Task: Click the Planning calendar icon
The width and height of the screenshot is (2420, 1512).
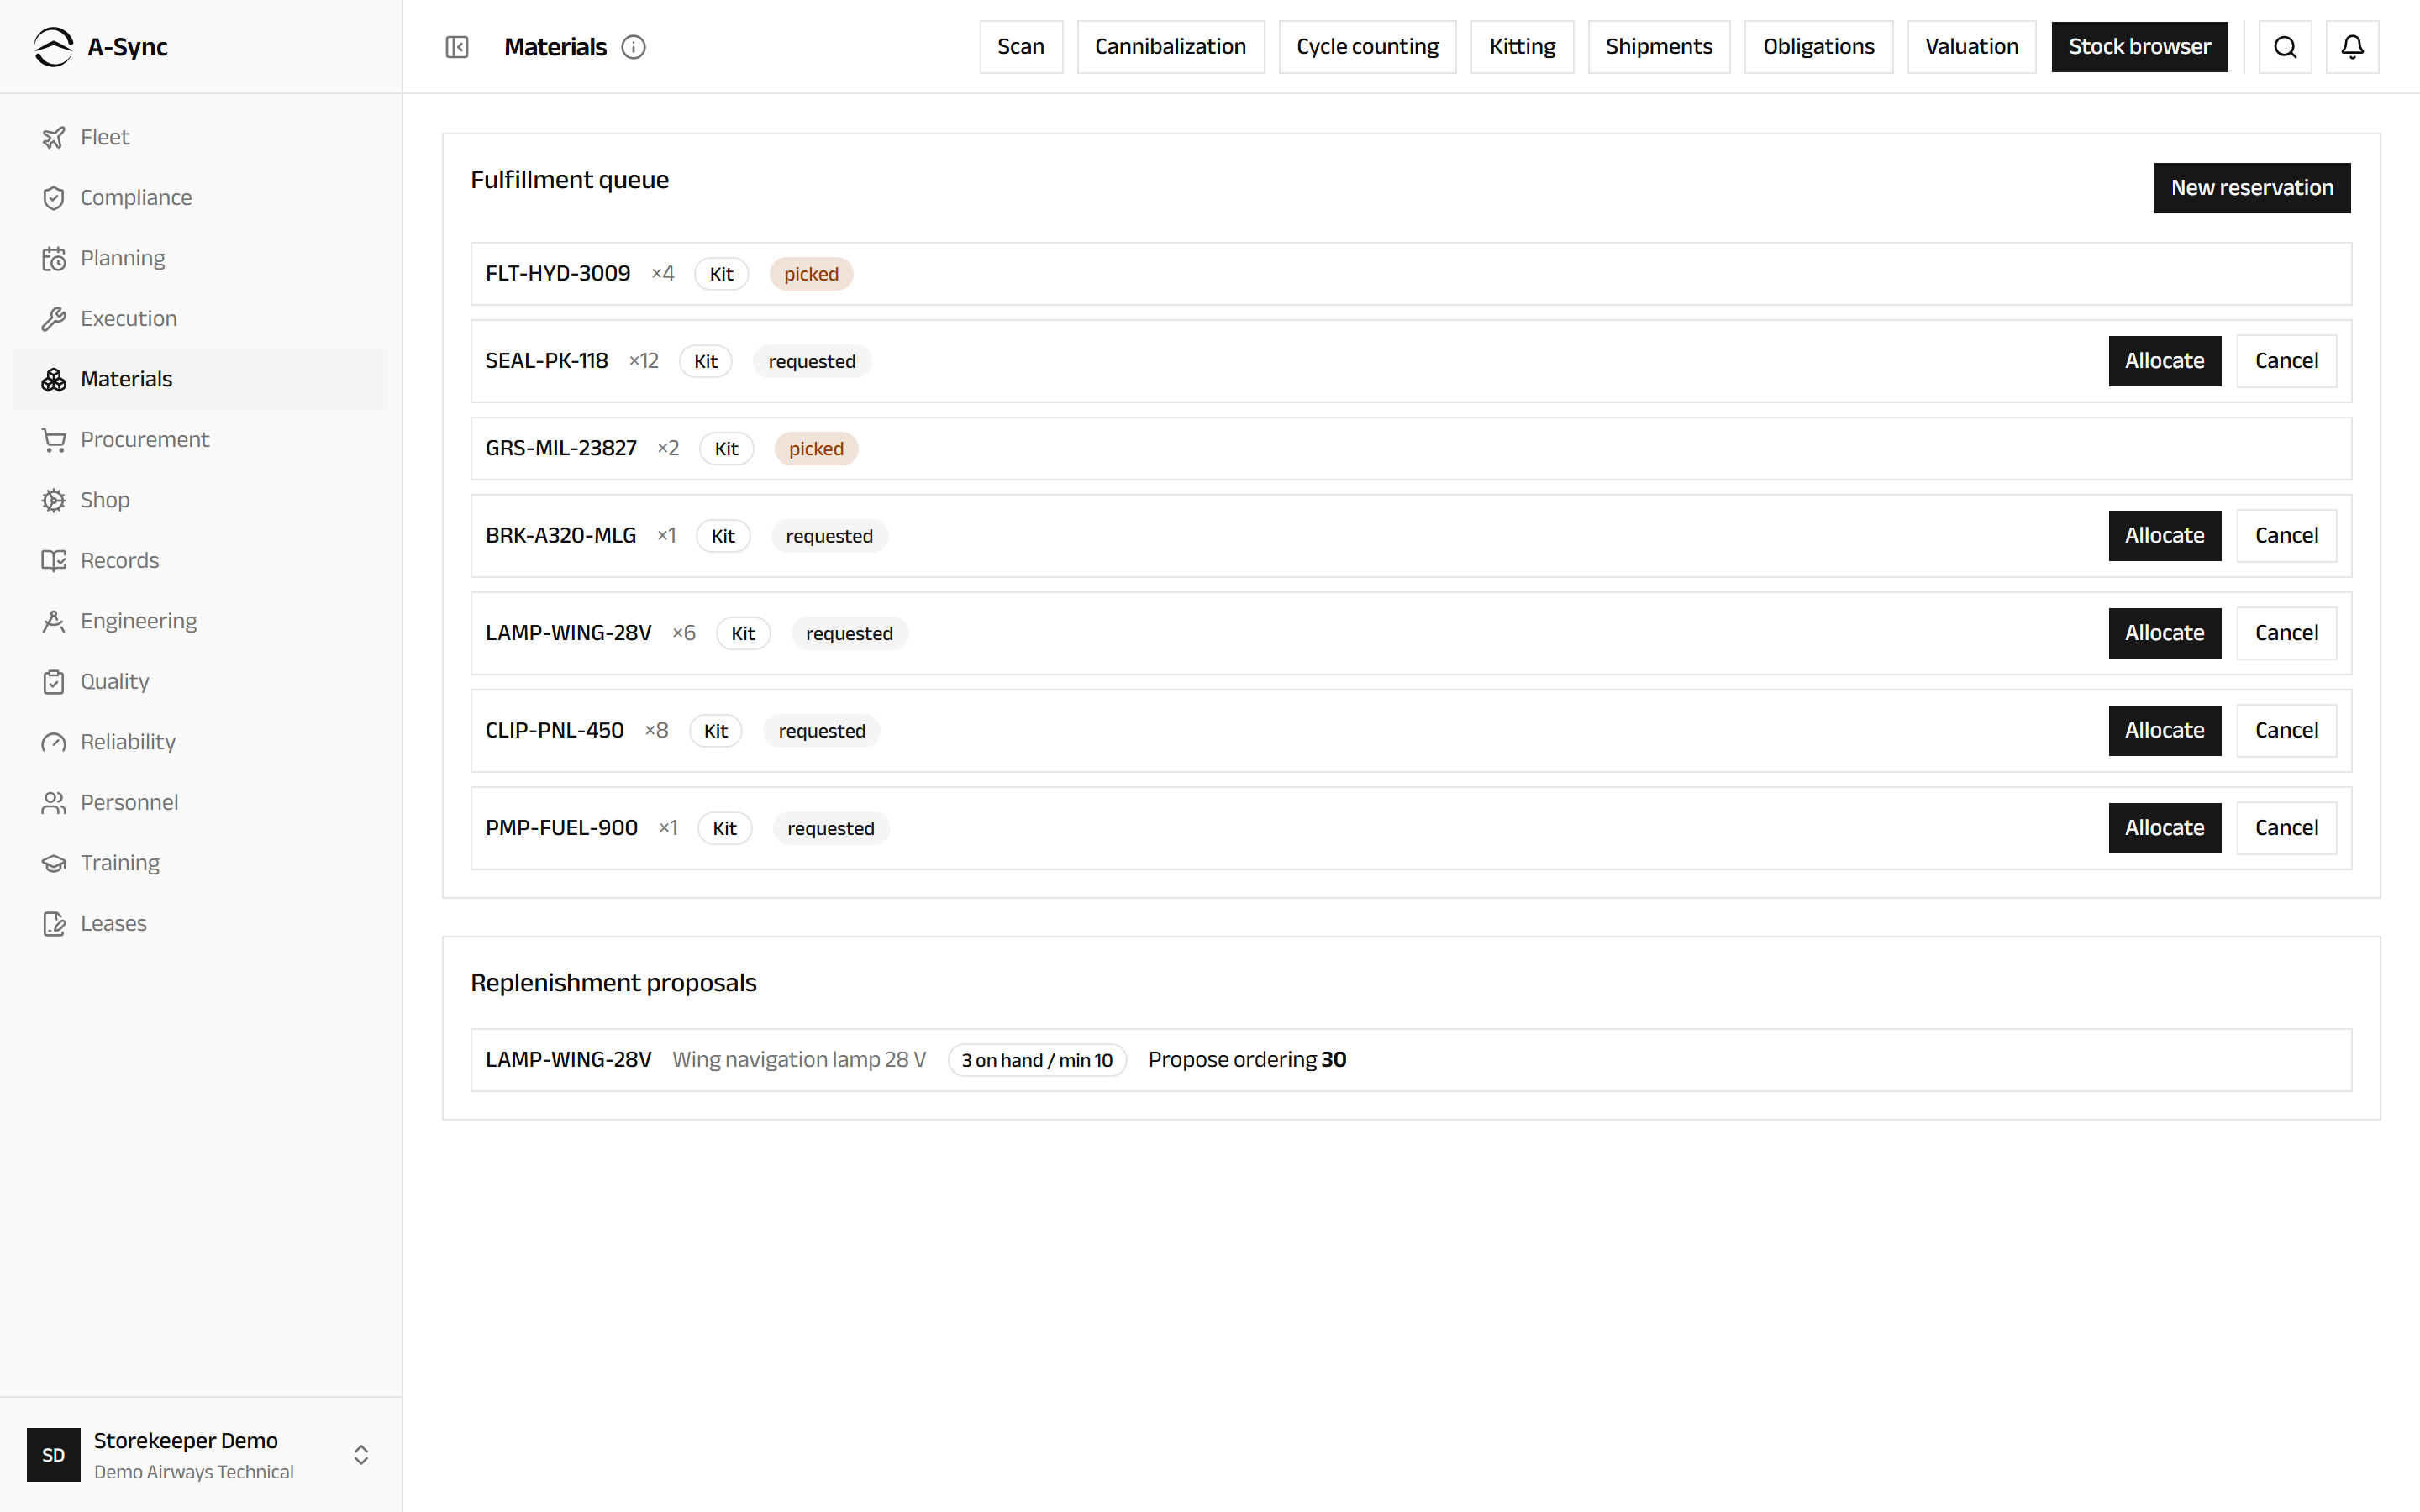Action: (54, 259)
